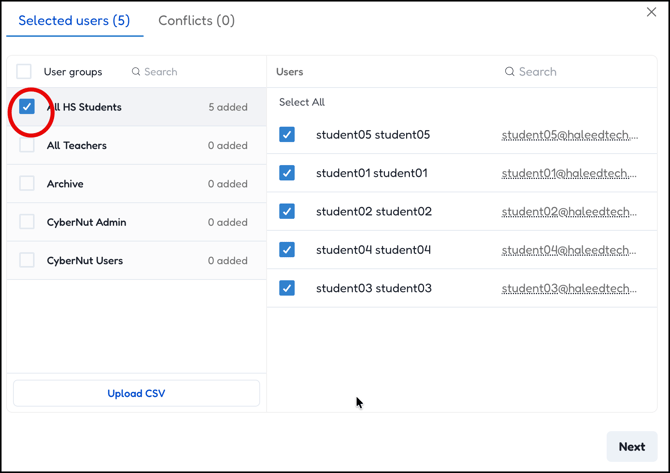Image resolution: width=670 pixels, height=473 pixels.
Task: Deselect student05 student05 checkbox
Action: pos(287,135)
